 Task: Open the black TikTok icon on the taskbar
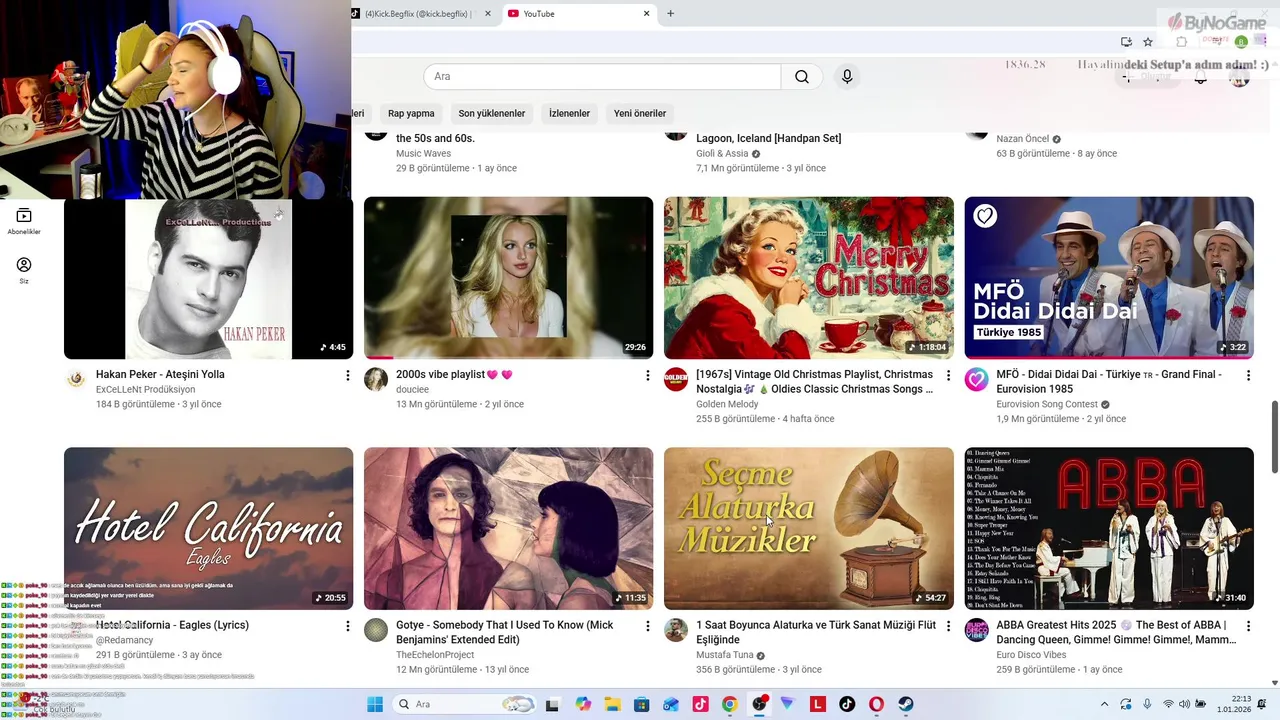tap(847, 704)
